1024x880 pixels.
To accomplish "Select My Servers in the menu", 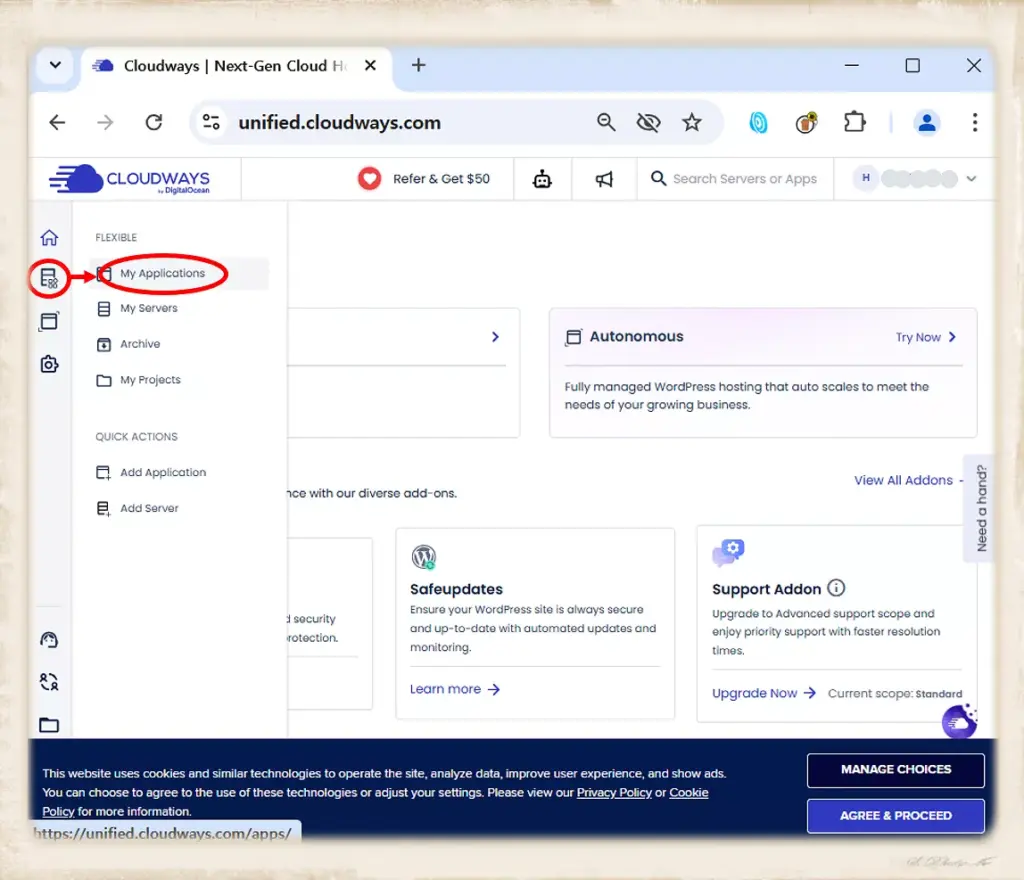I will tap(149, 309).
